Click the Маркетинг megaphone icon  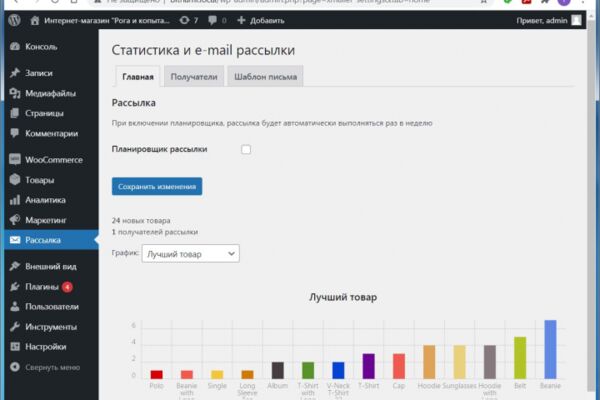coord(15,220)
